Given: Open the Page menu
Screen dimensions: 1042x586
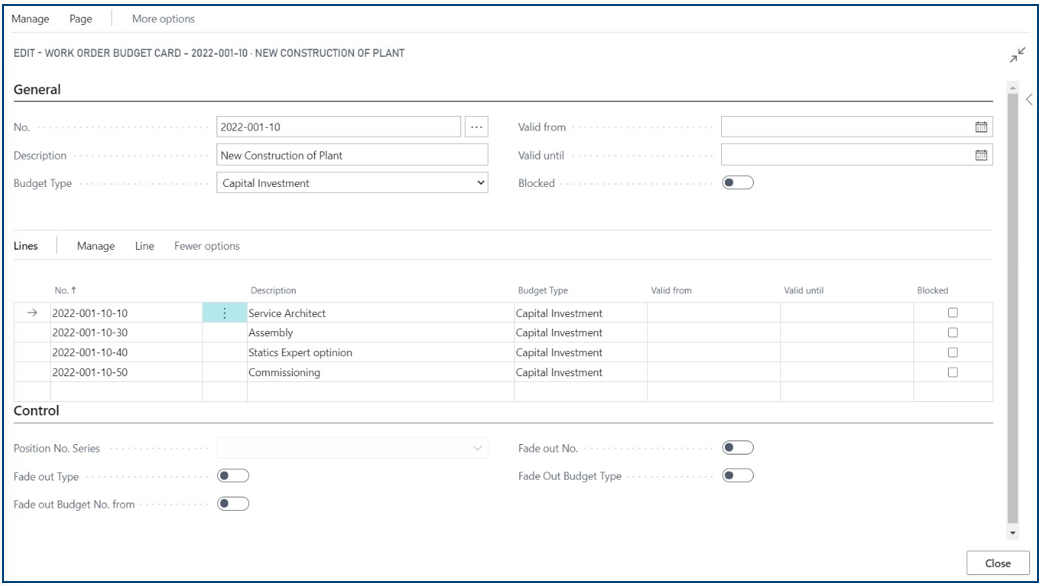Looking at the screenshot, I should (81, 19).
